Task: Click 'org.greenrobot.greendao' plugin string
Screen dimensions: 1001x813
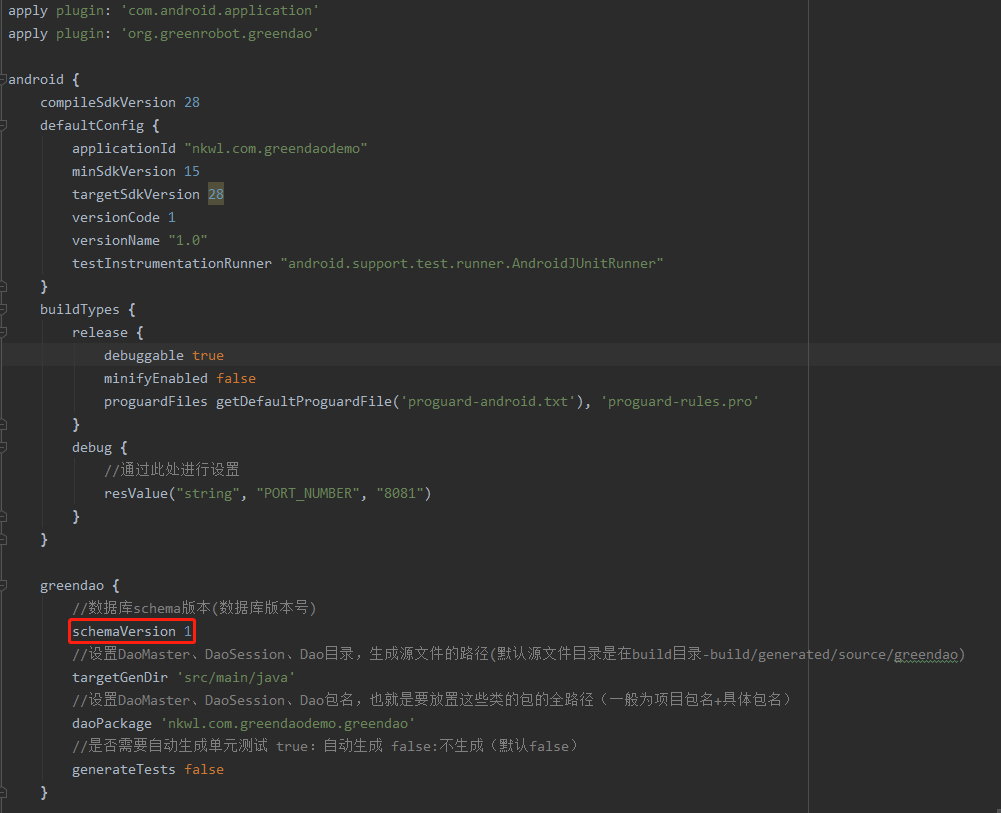Action: pyautogui.click(x=220, y=34)
